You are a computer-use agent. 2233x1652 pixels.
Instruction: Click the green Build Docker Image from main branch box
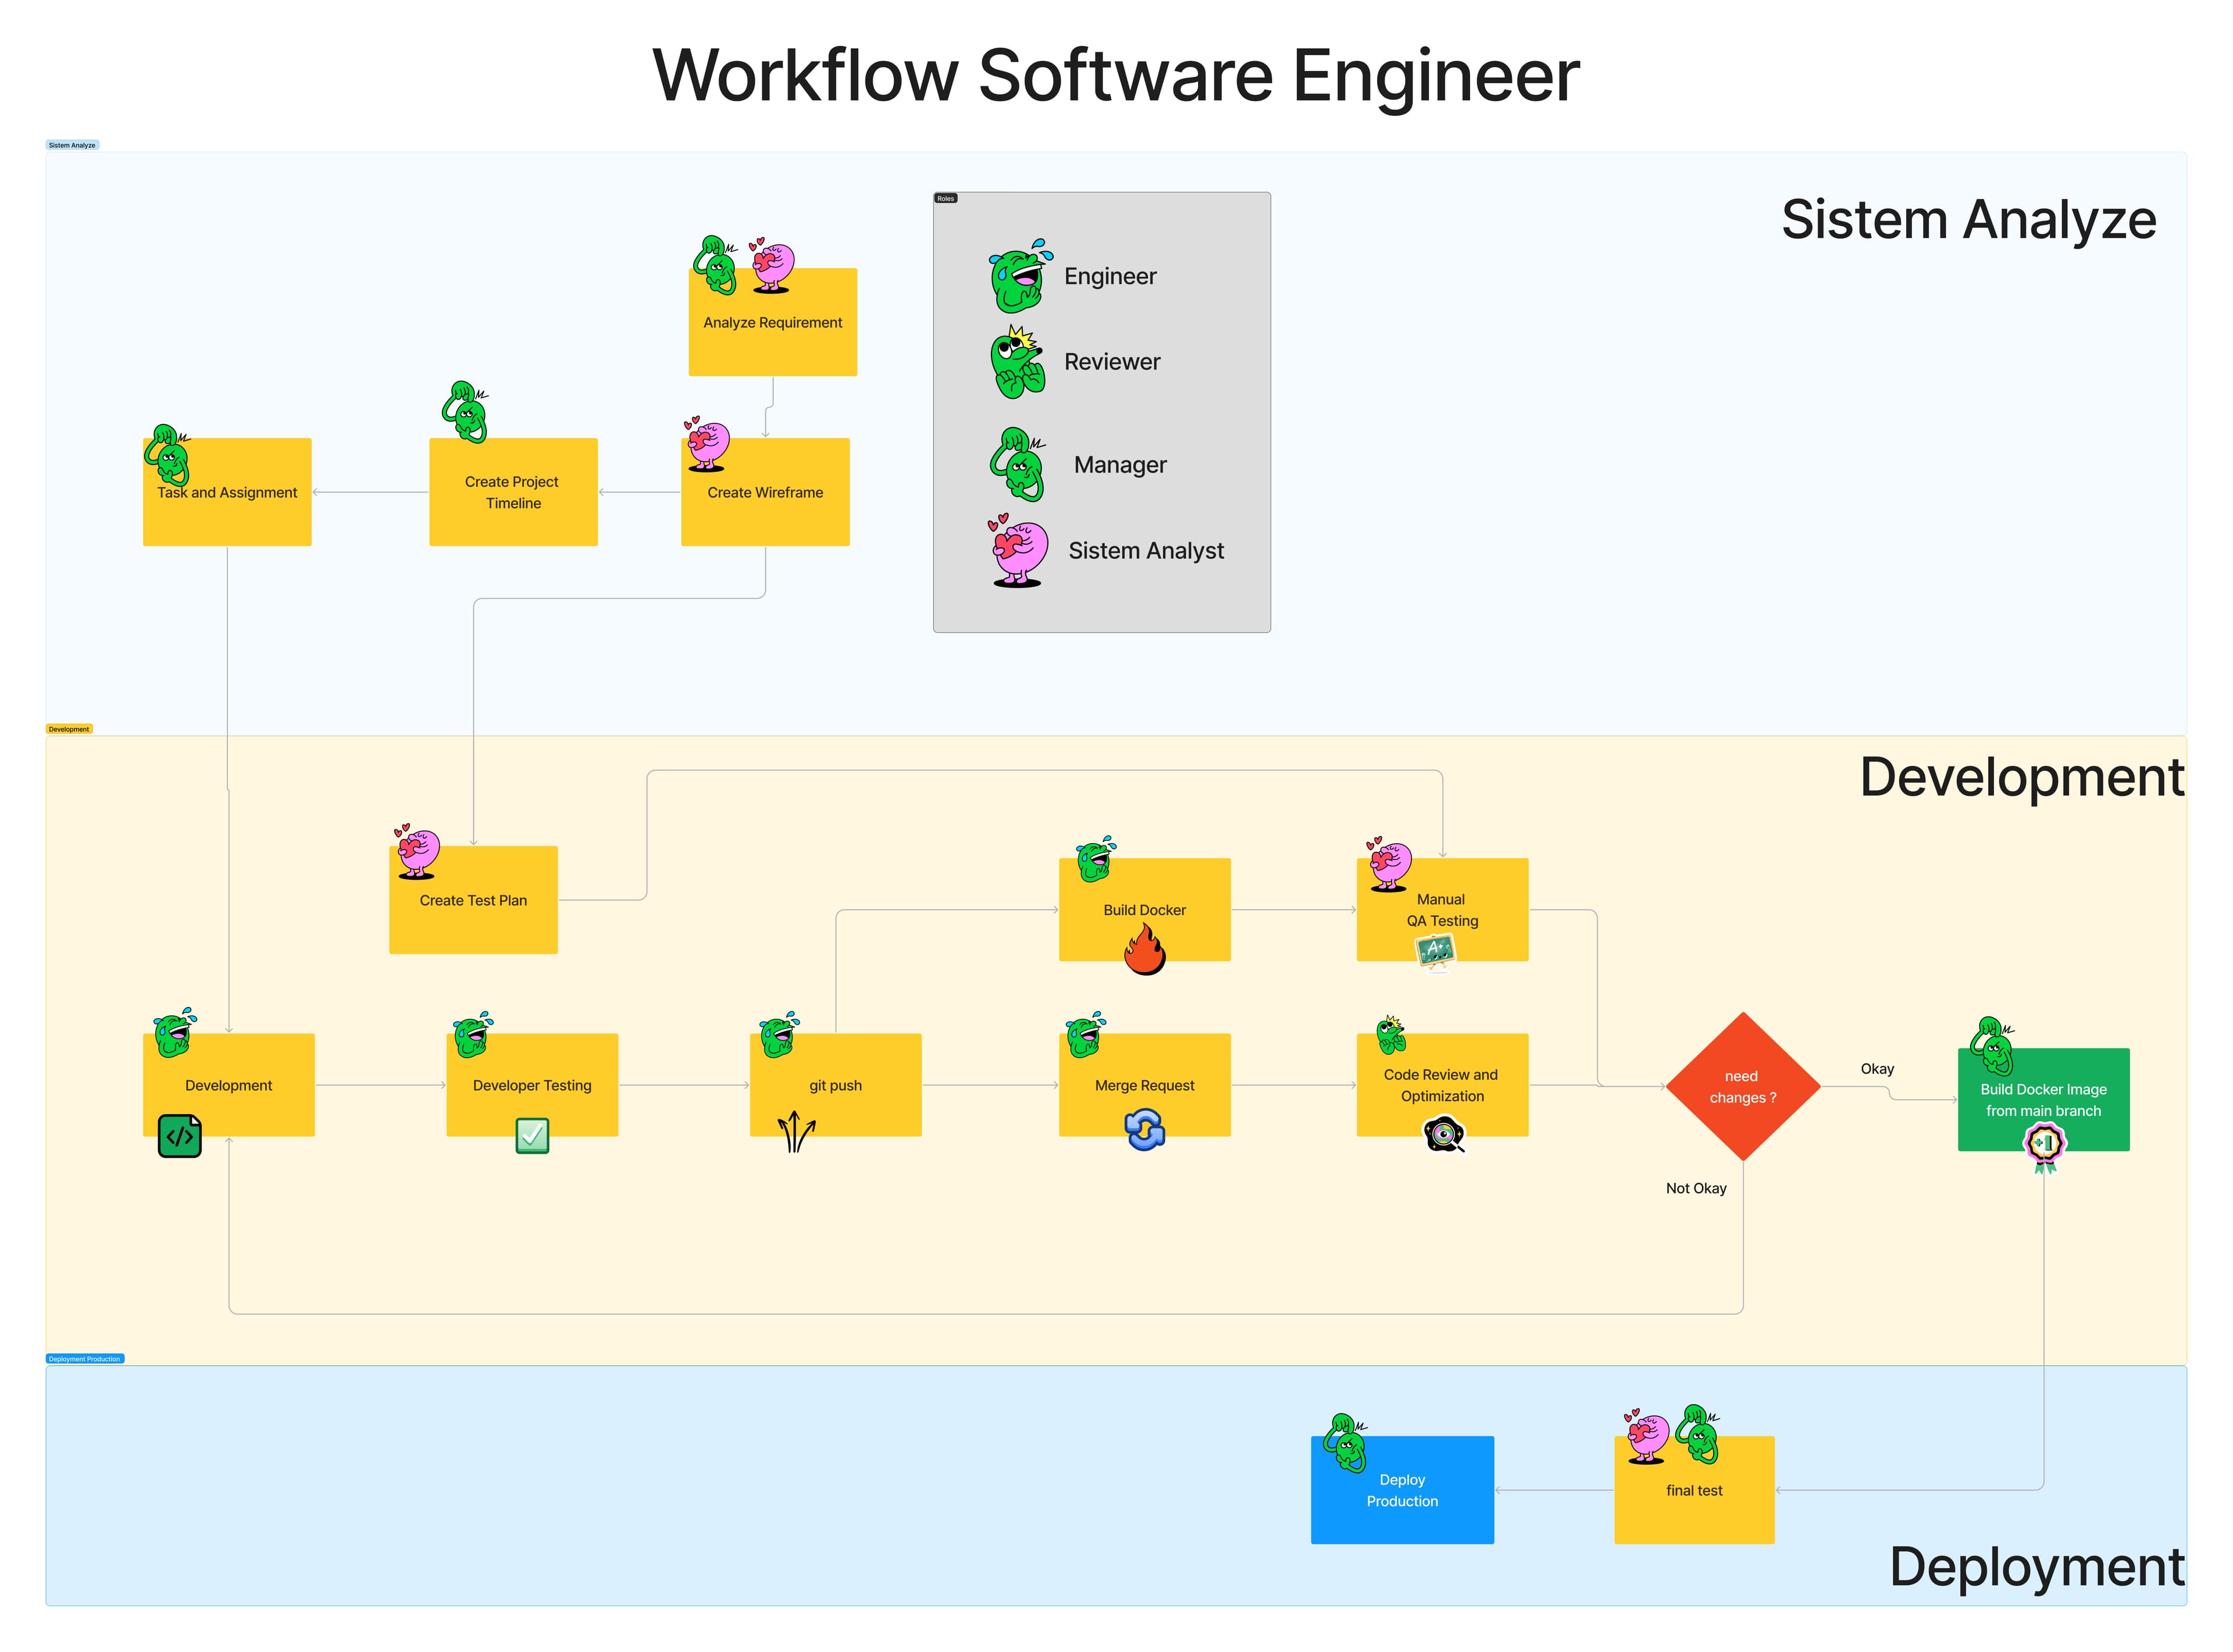[2044, 1100]
